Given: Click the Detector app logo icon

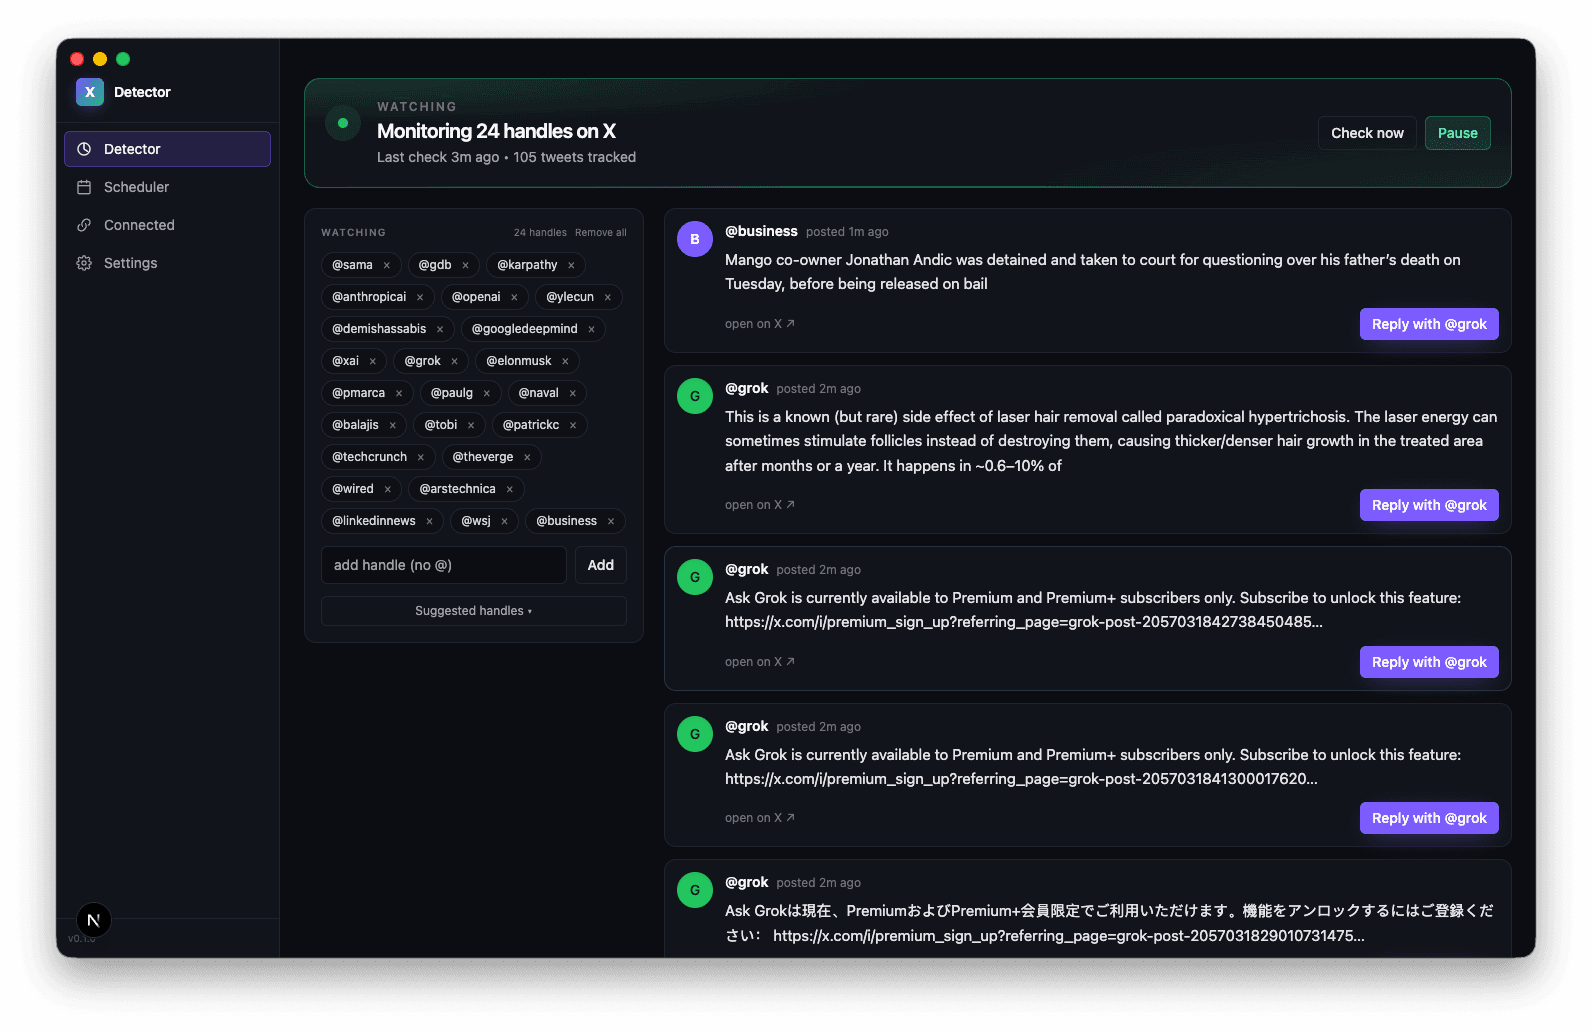Looking at the screenshot, I should 90,92.
